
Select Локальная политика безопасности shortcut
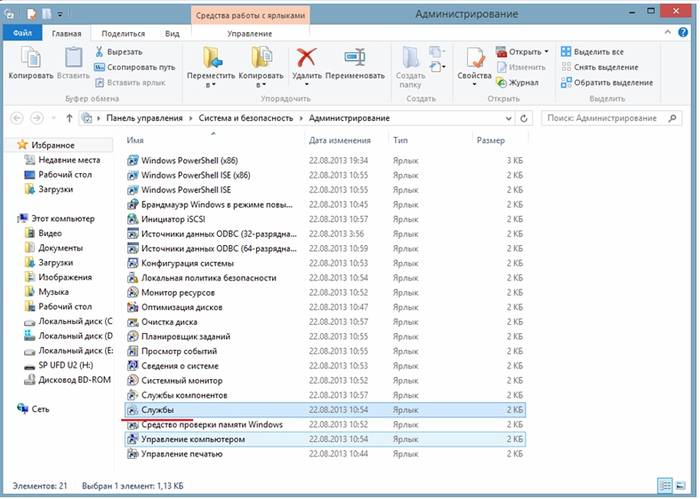(x=325, y=278)
